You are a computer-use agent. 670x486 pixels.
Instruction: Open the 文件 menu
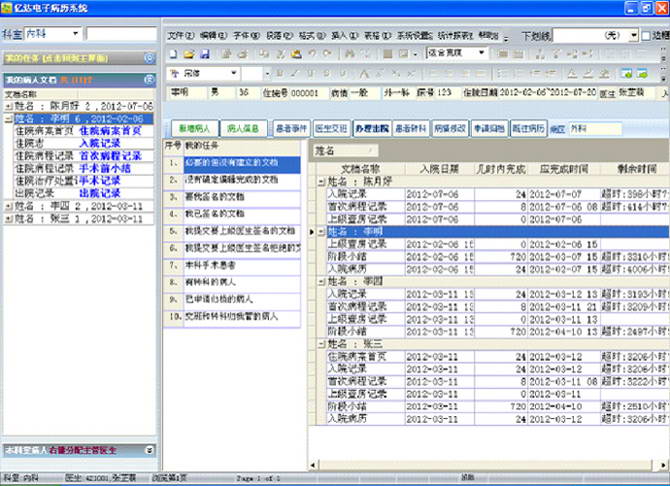coord(179,34)
